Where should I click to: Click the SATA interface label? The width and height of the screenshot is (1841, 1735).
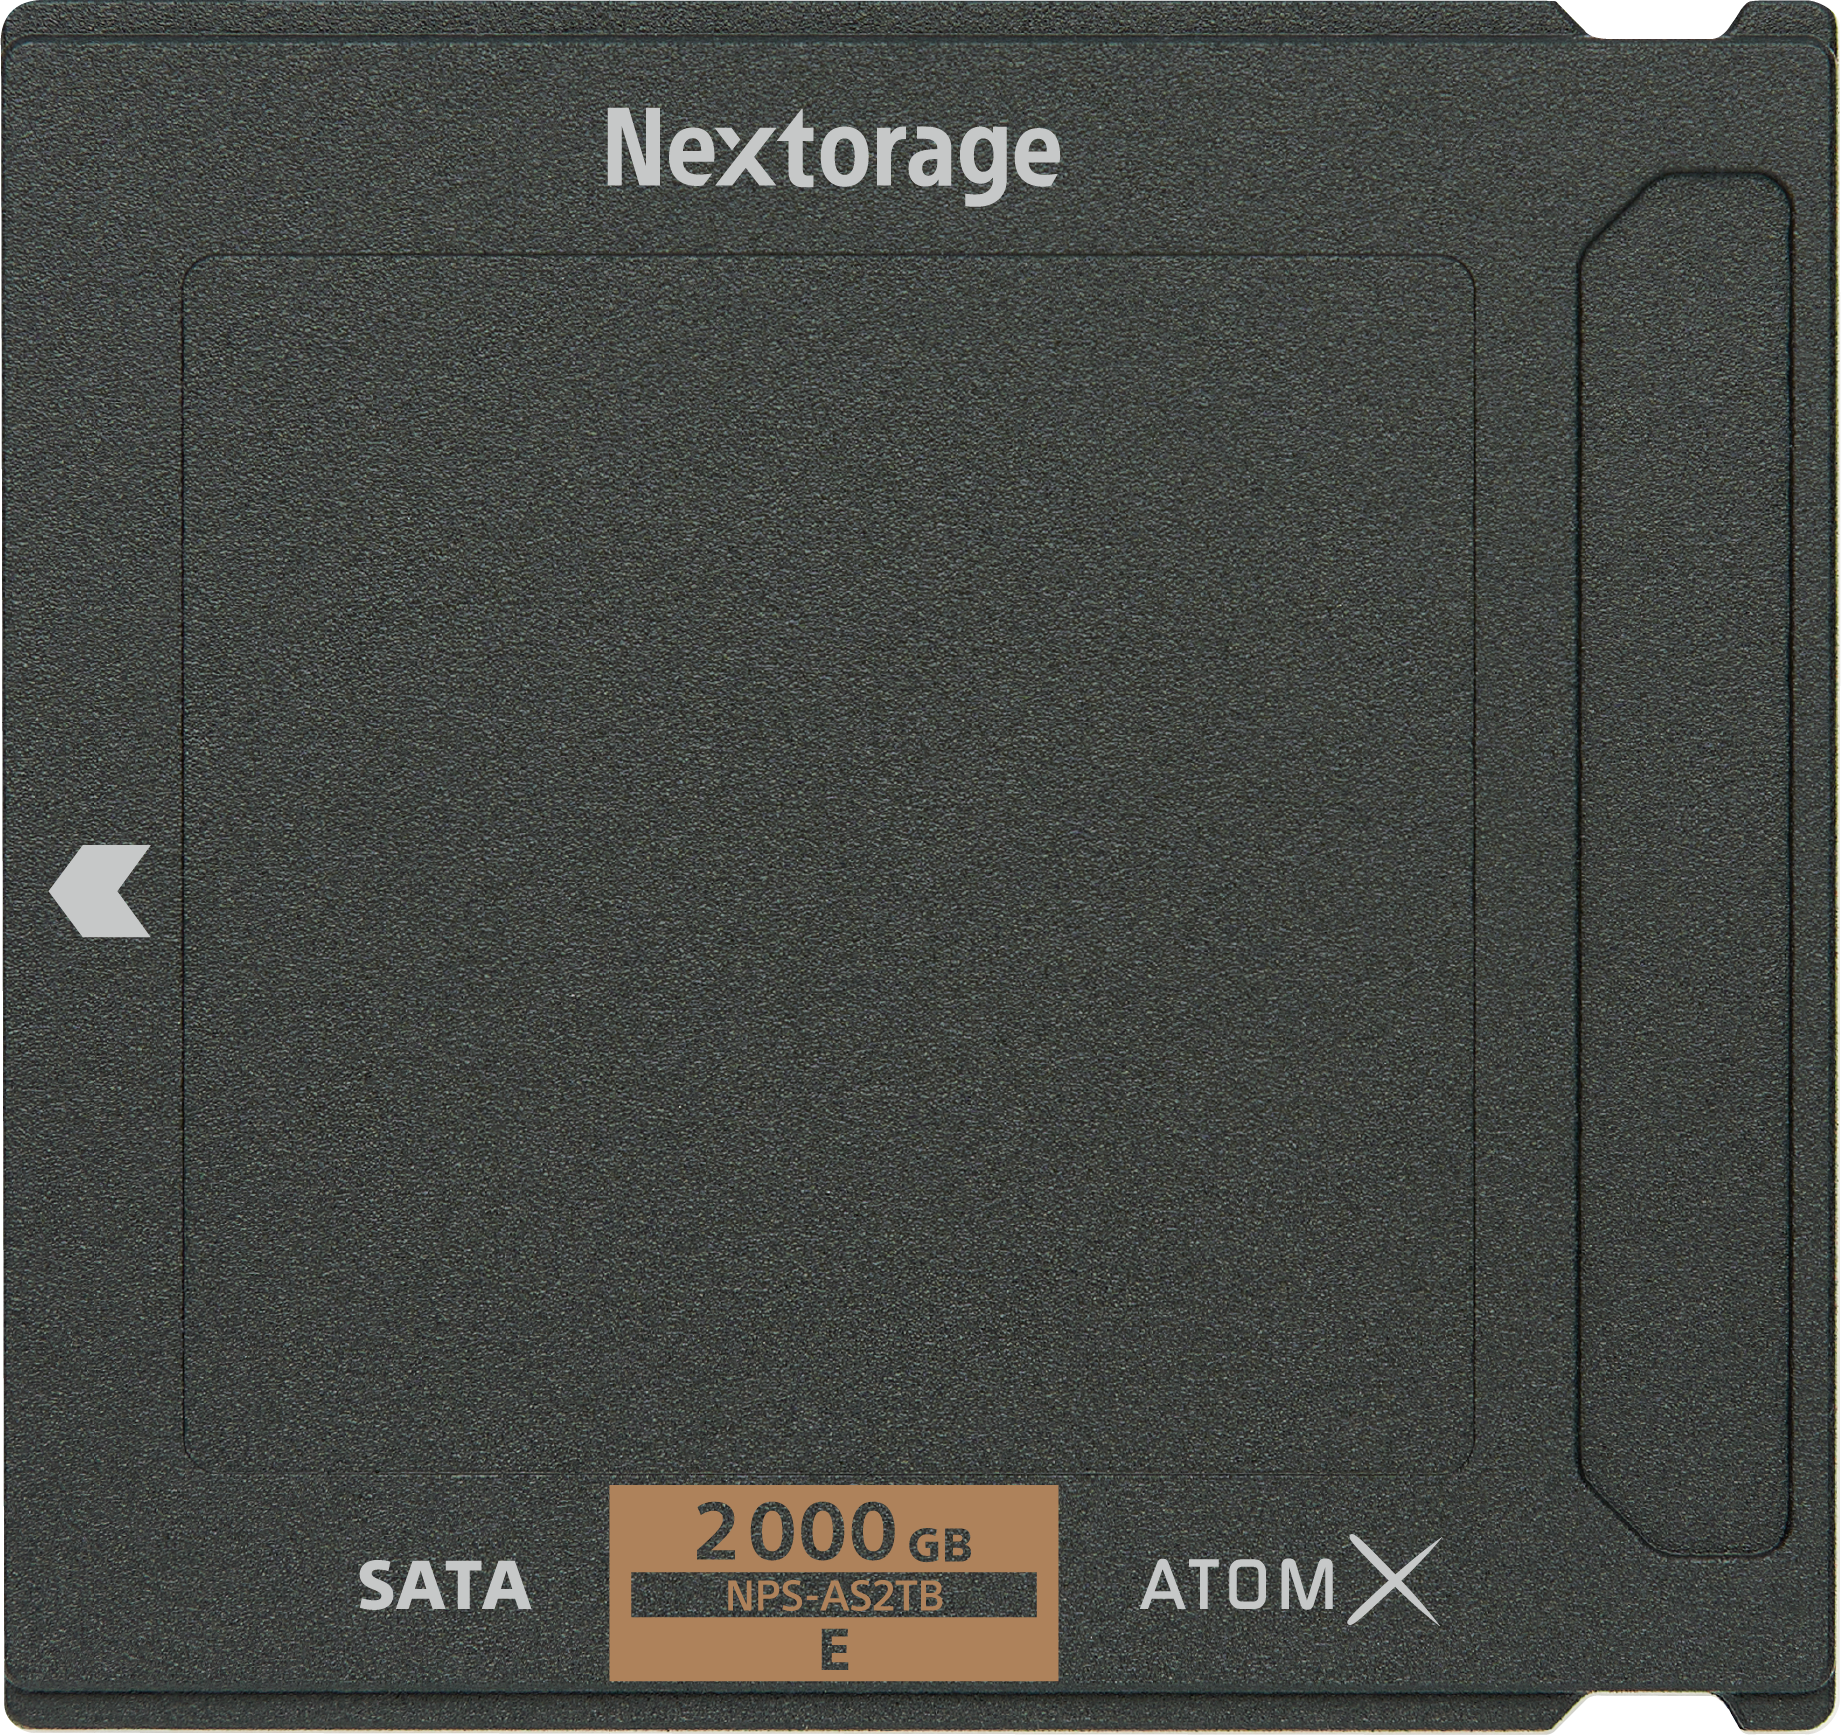pyautogui.click(x=444, y=1586)
